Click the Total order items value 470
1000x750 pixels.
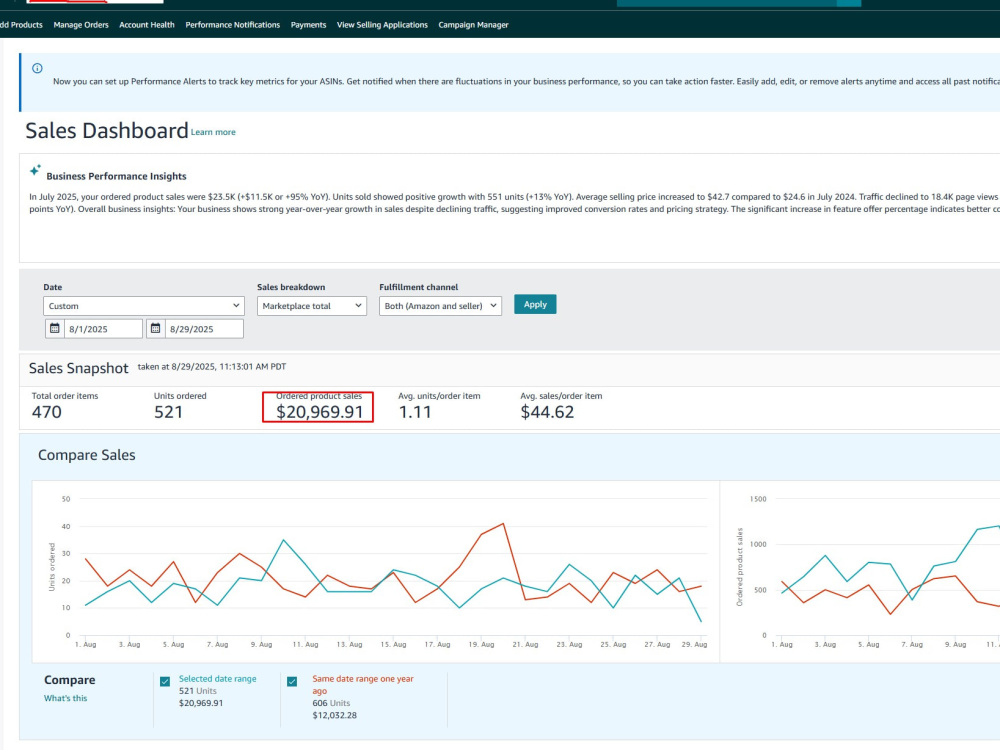pos(47,412)
